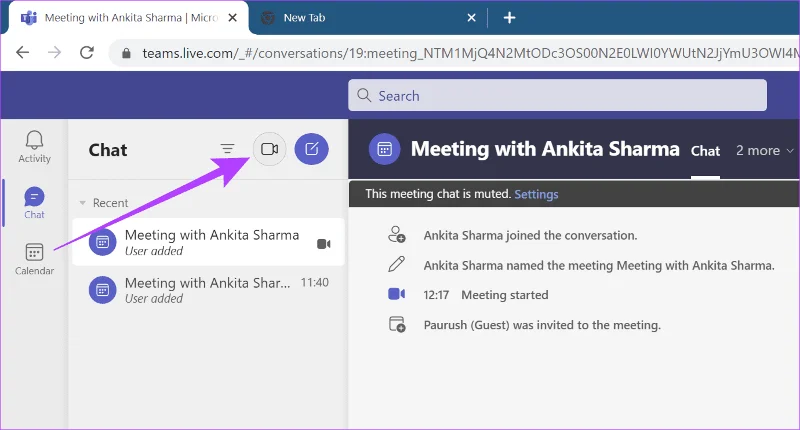
Task: Open the Activity bell in the sidebar
Action: coord(34,147)
